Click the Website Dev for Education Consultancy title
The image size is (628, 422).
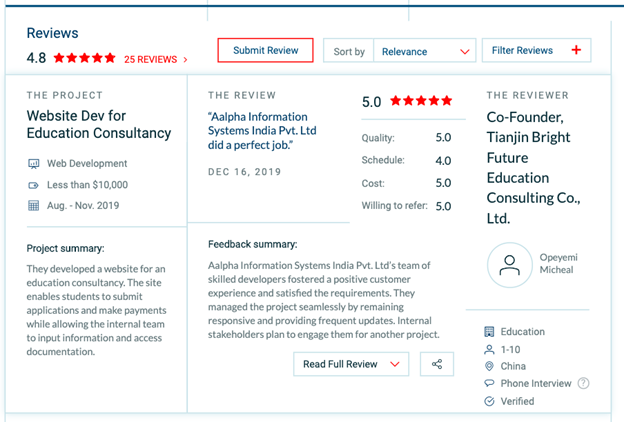pyautogui.click(x=99, y=124)
